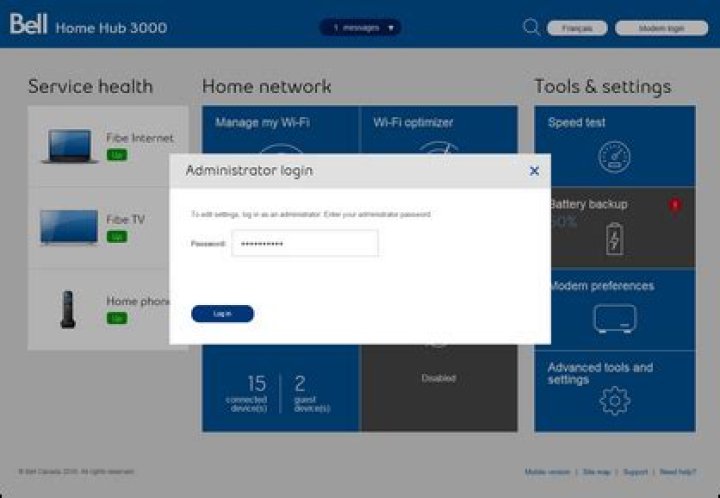Click the Modem preferences modem icon
The height and width of the screenshot is (498, 720).
[615, 319]
